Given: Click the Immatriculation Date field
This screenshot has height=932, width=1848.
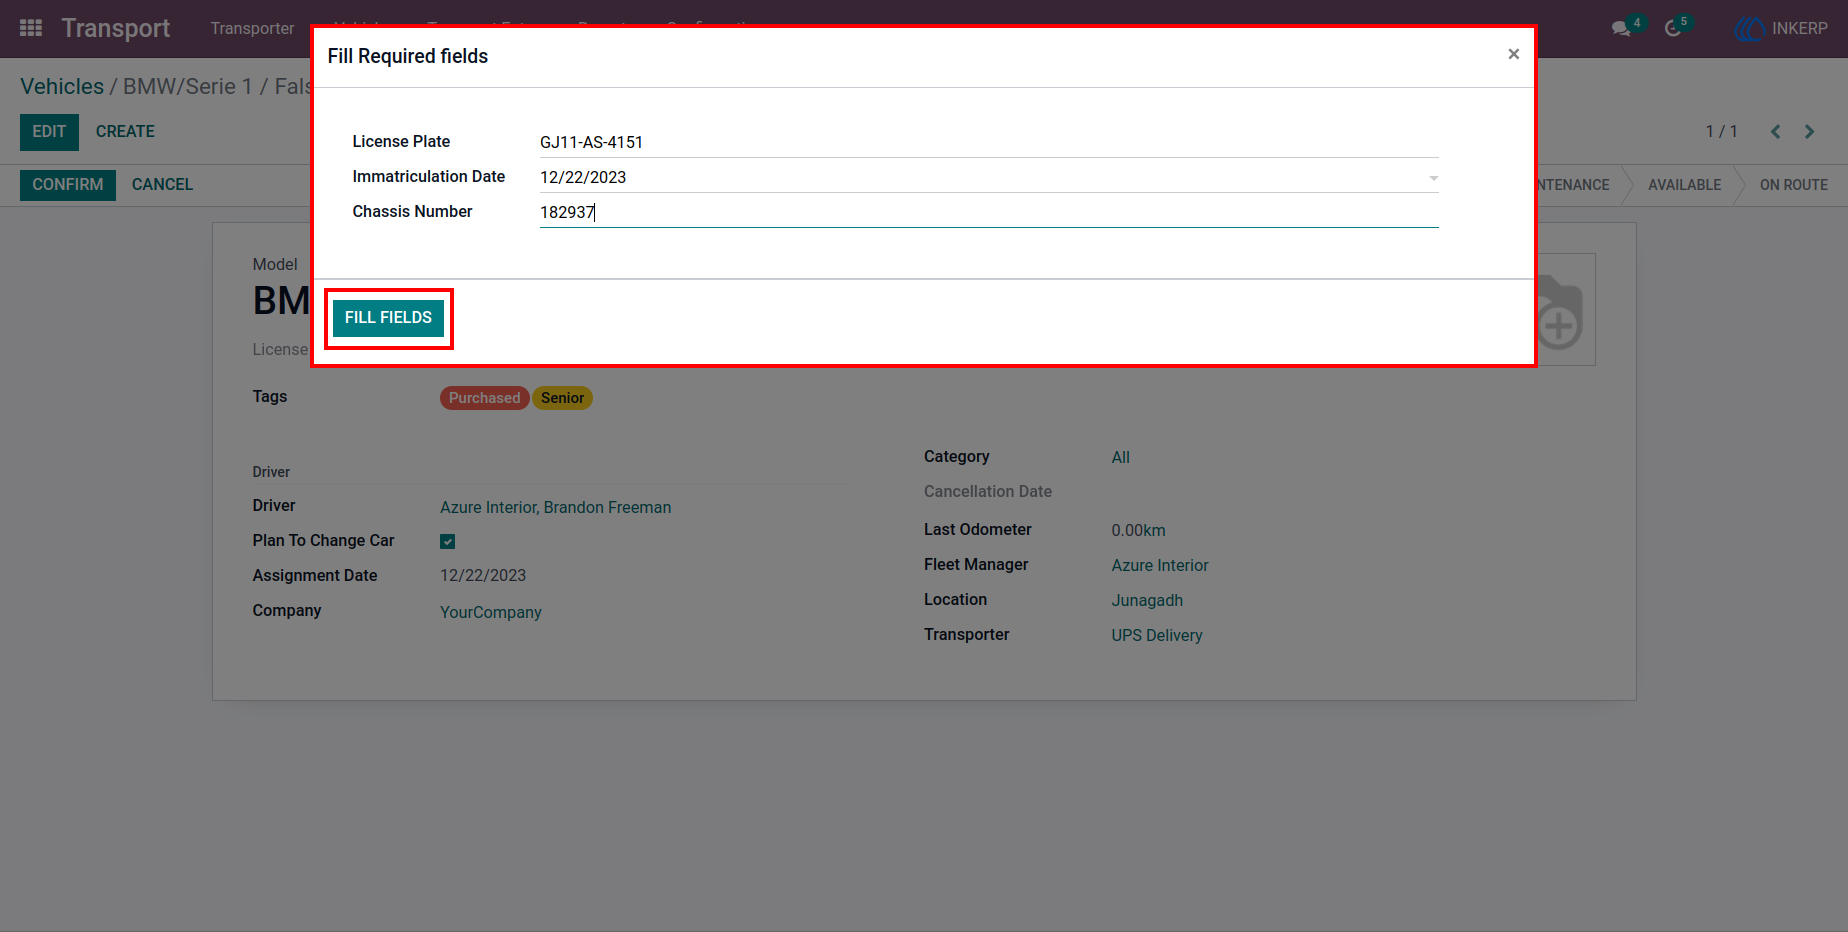Looking at the screenshot, I should [989, 177].
